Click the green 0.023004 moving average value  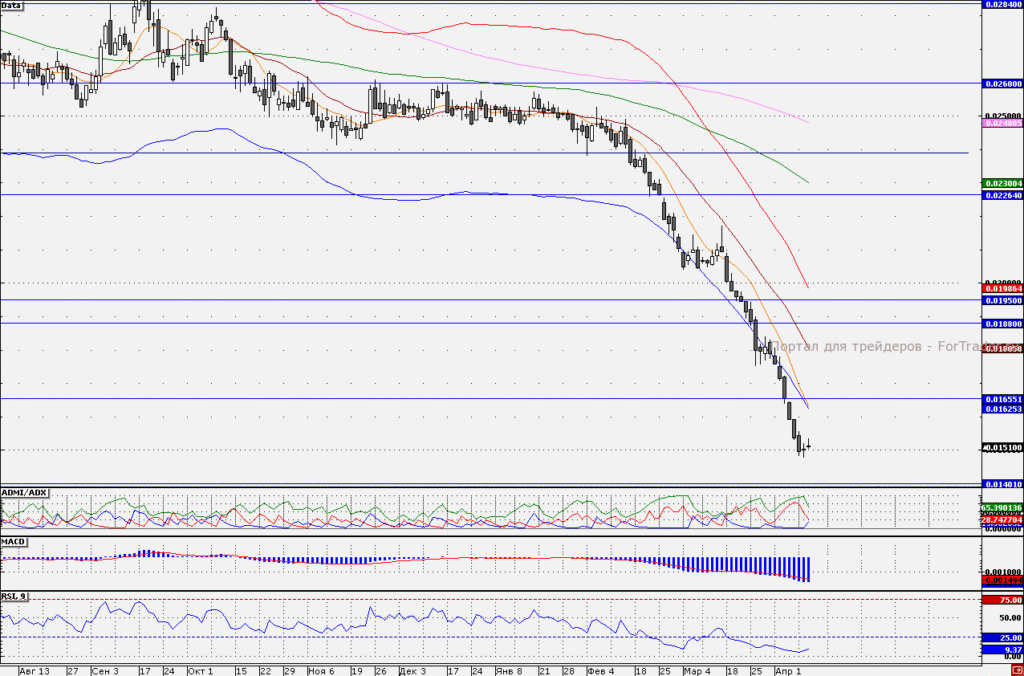tap(1003, 184)
